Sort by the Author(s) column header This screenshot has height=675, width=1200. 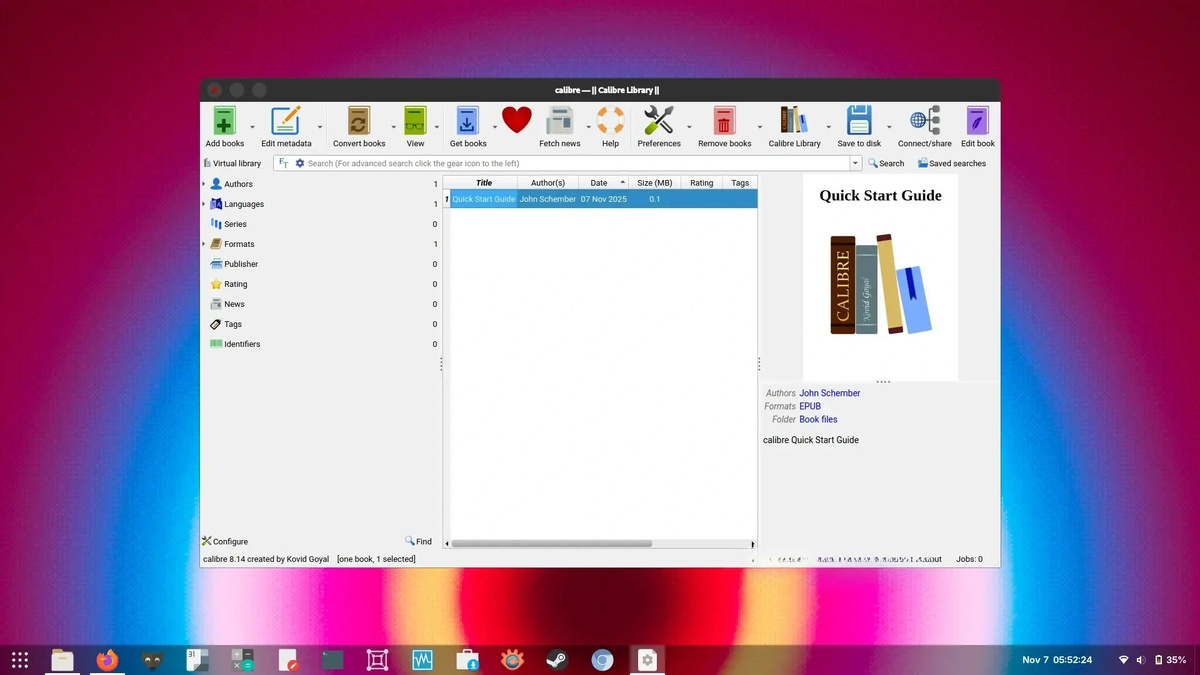click(548, 183)
